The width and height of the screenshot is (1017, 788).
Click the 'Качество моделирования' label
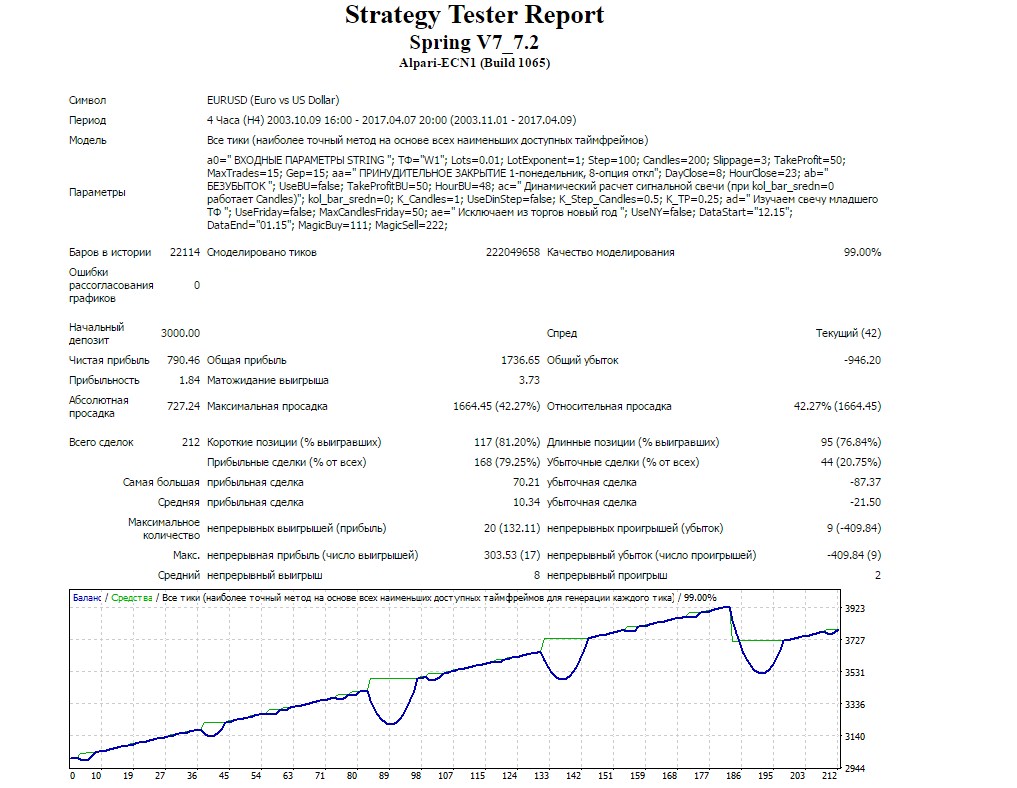(610, 252)
